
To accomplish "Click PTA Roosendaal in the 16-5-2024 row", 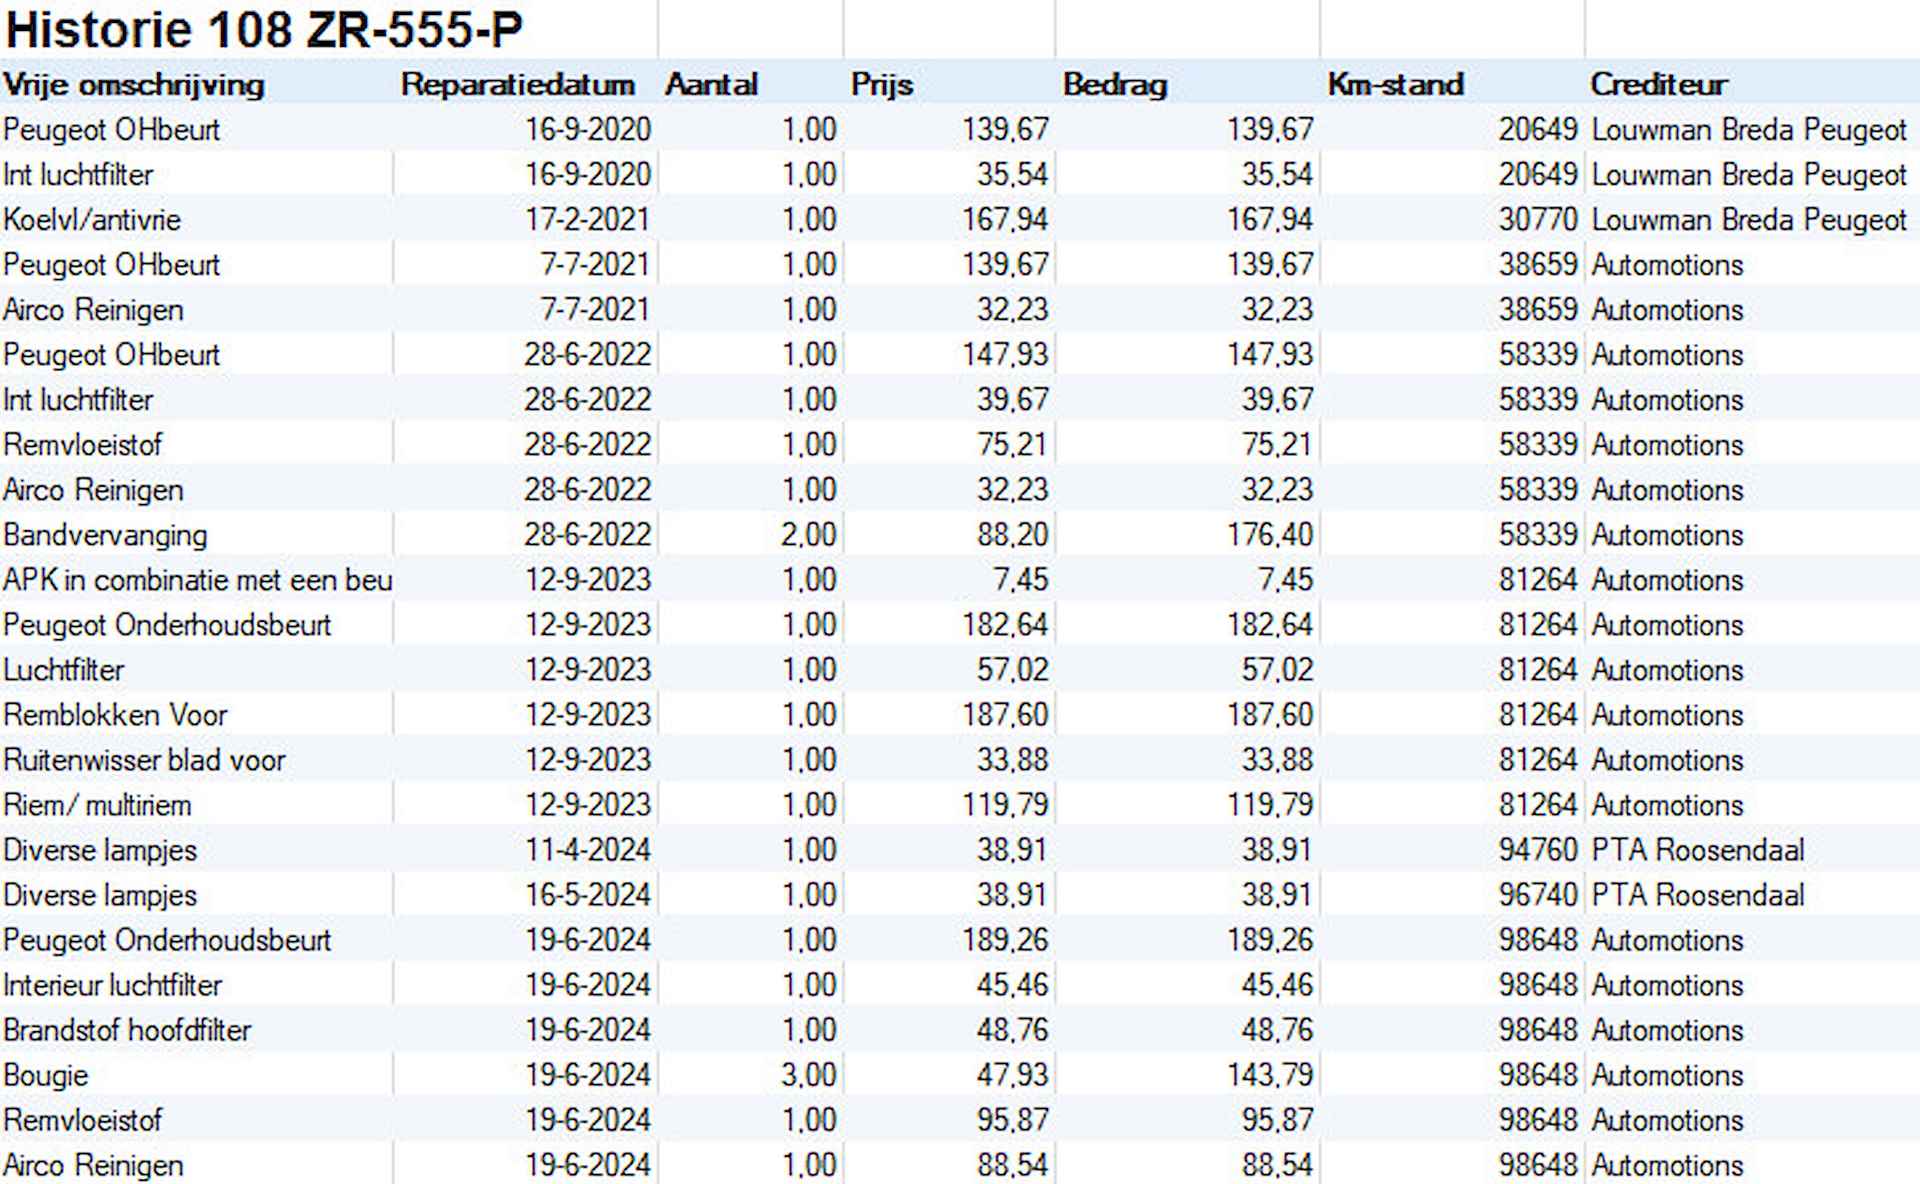I will (1698, 894).
